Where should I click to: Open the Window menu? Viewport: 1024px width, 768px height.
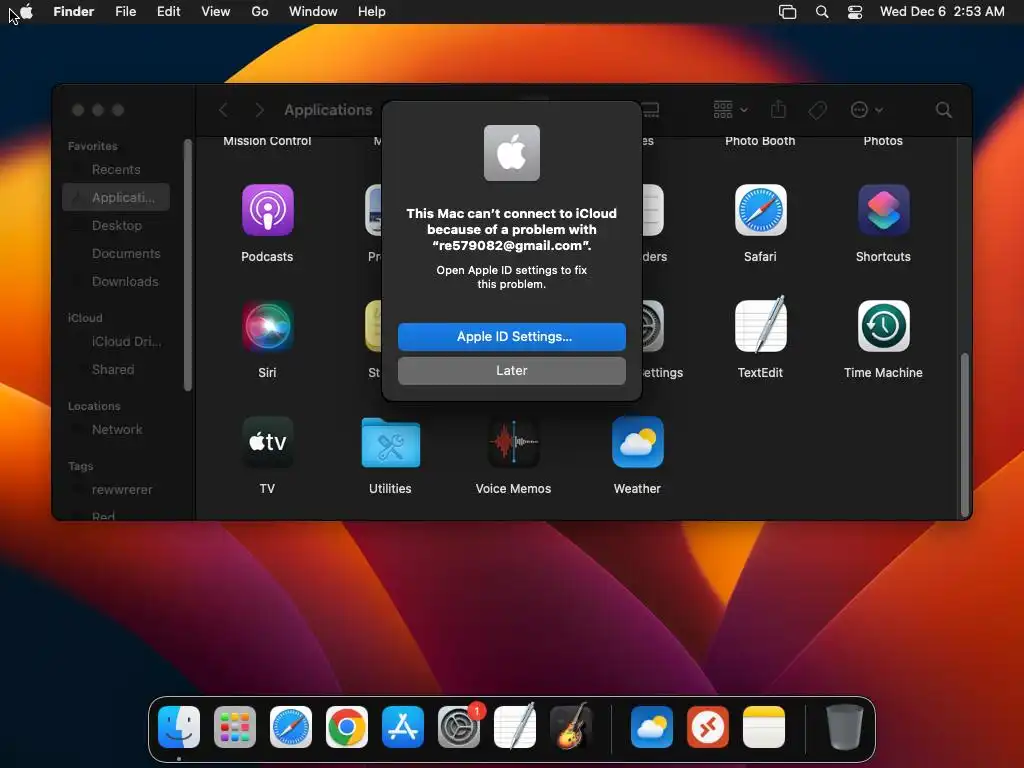pos(313,12)
